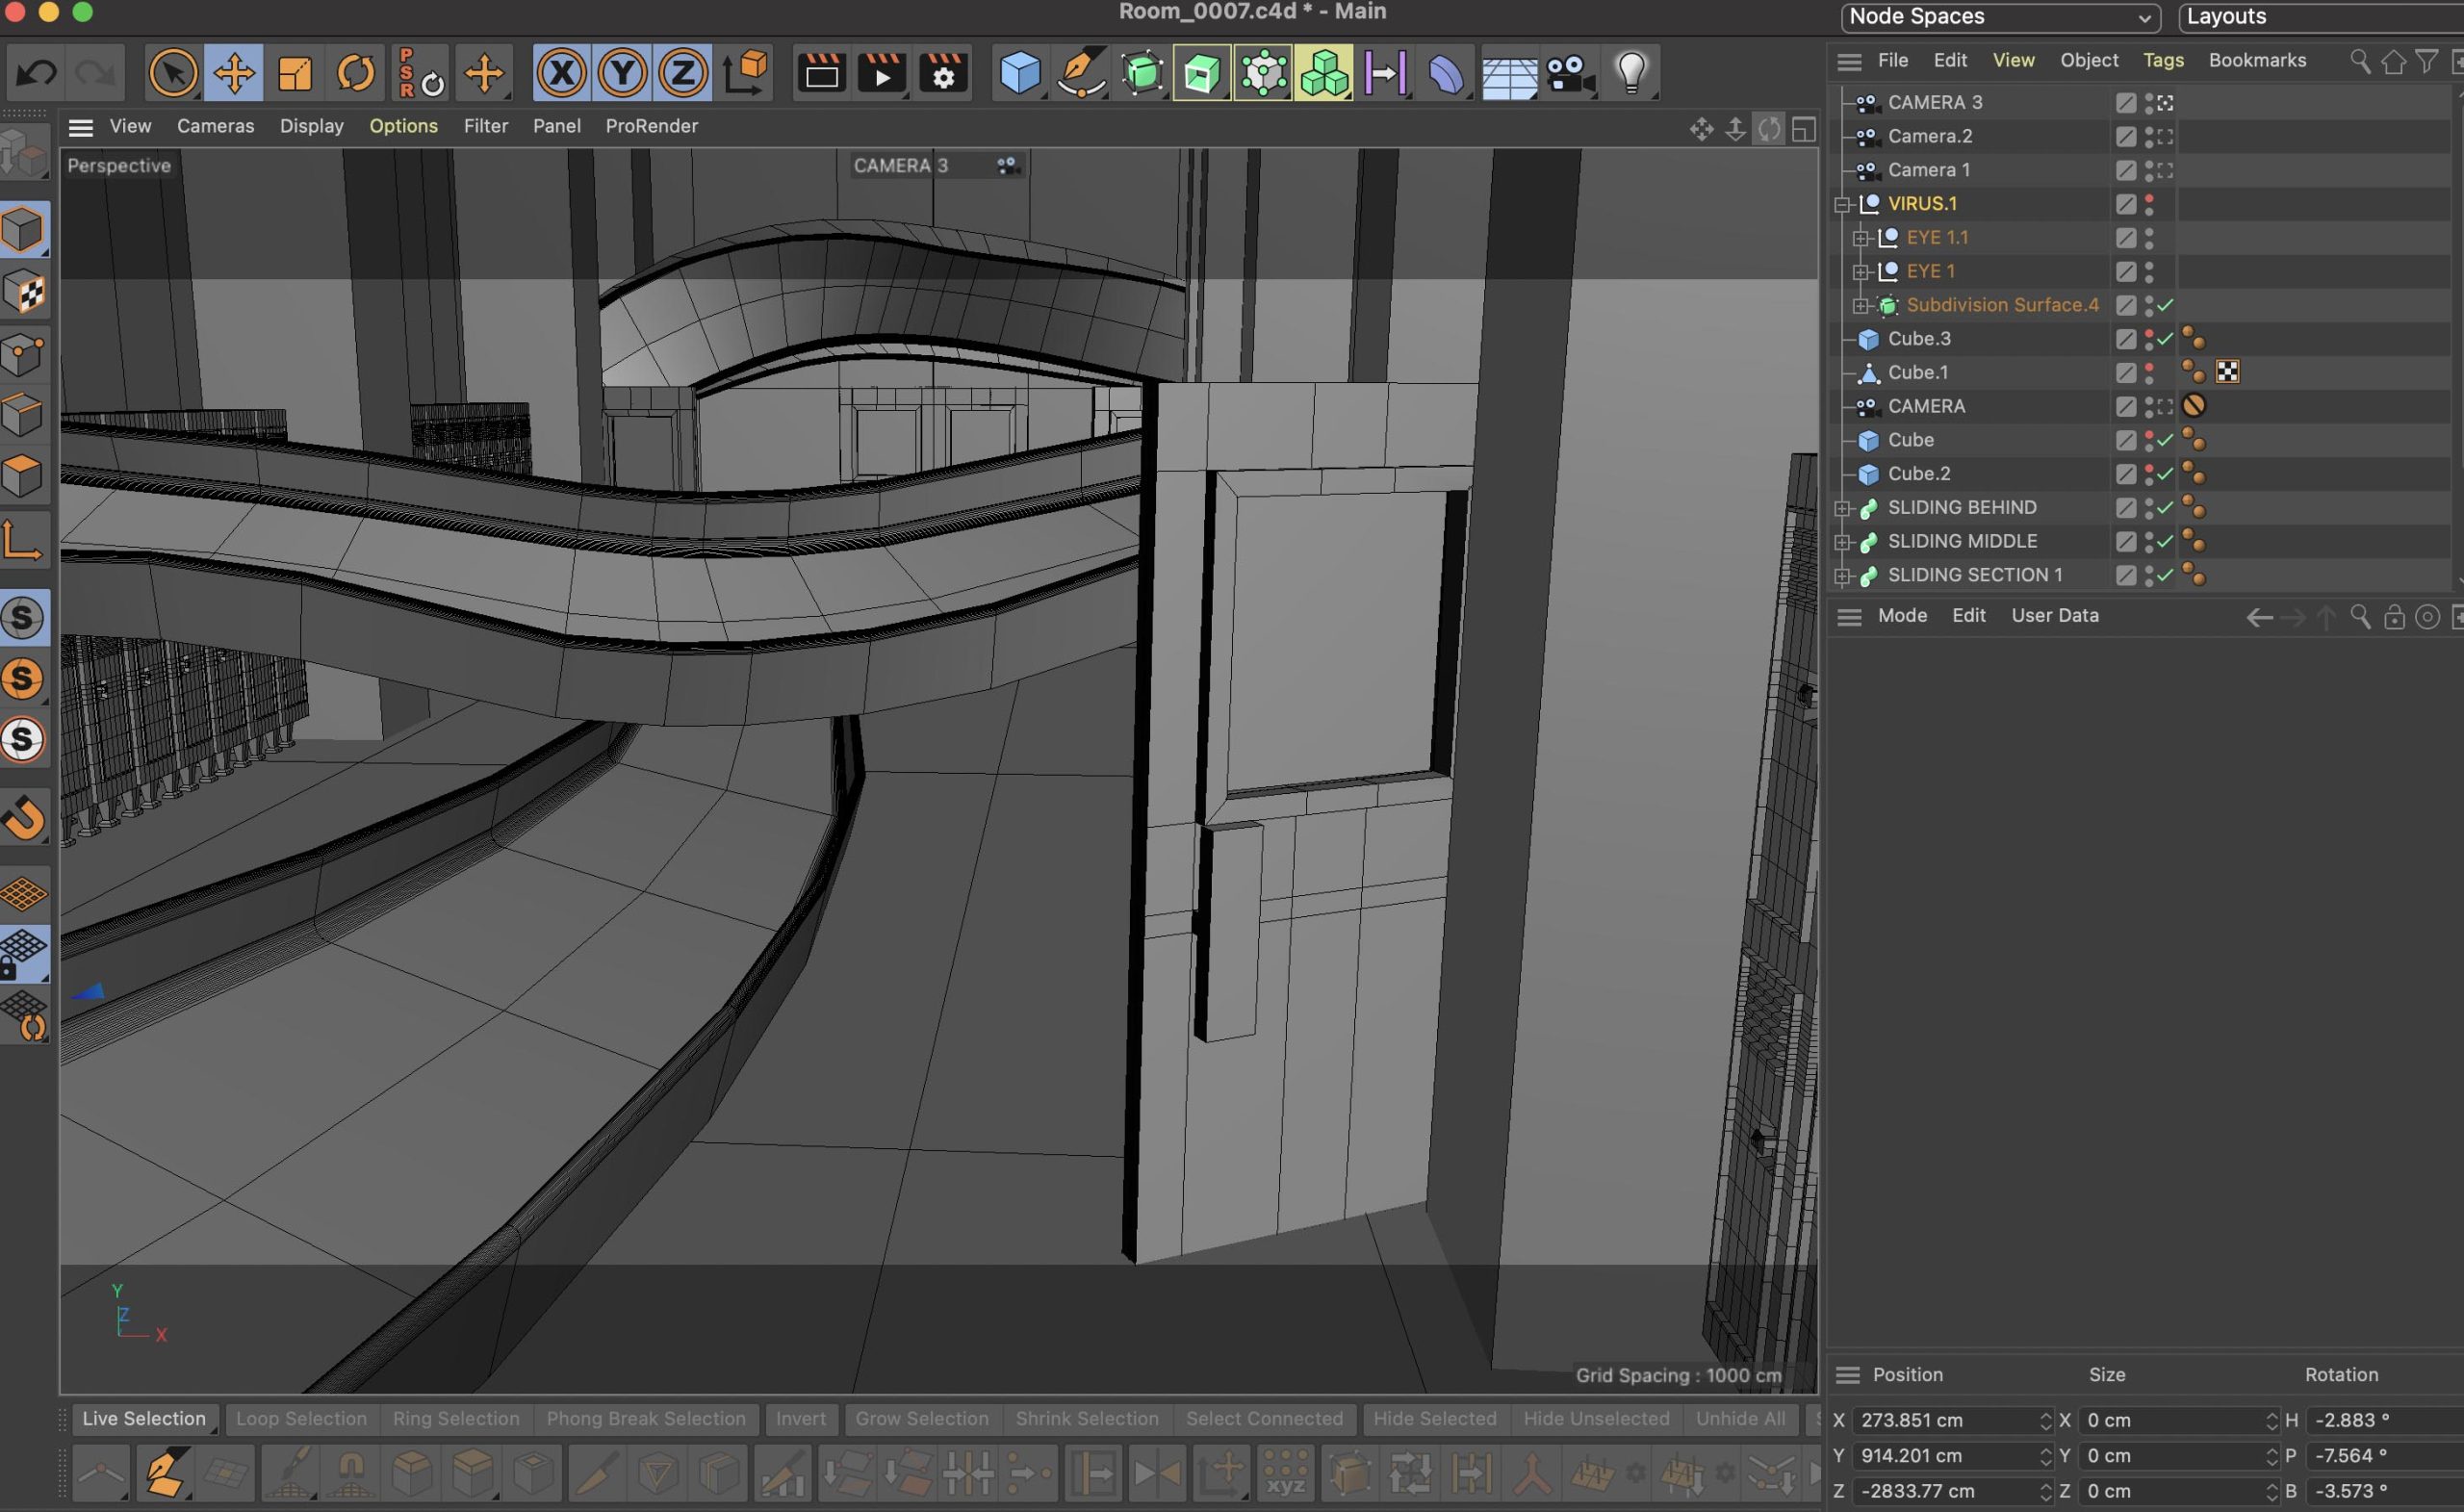Toggle the Enable Snap magnet icon
The width and height of the screenshot is (2464, 1512).
click(x=24, y=818)
